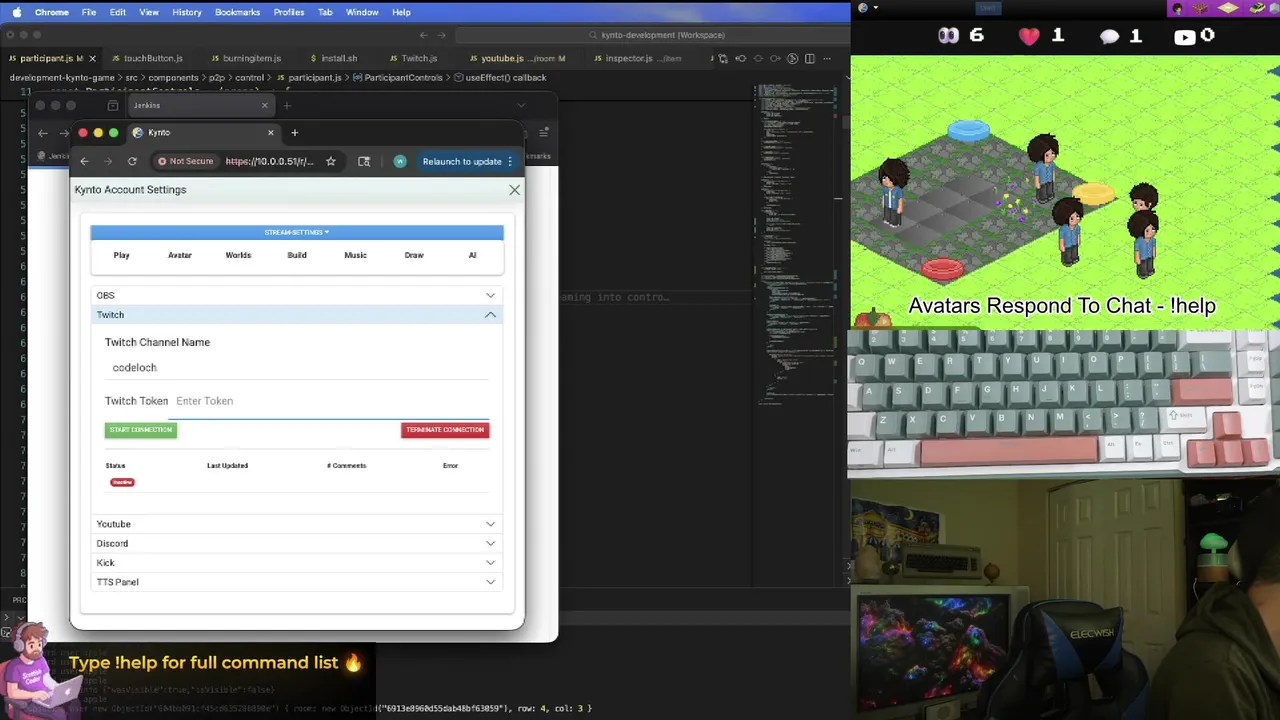This screenshot has height=720, width=1280.
Task: Open the Help menu
Action: click(401, 12)
